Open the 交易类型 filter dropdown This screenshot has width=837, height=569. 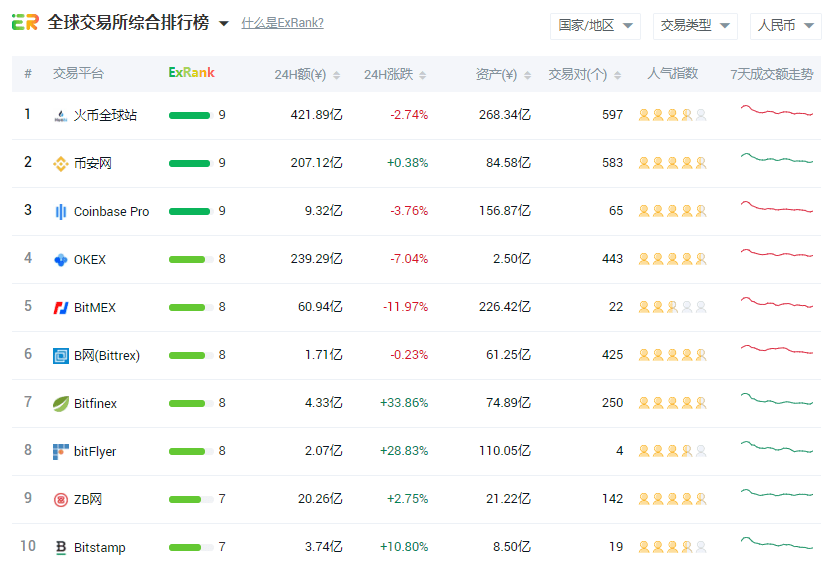[695, 26]
